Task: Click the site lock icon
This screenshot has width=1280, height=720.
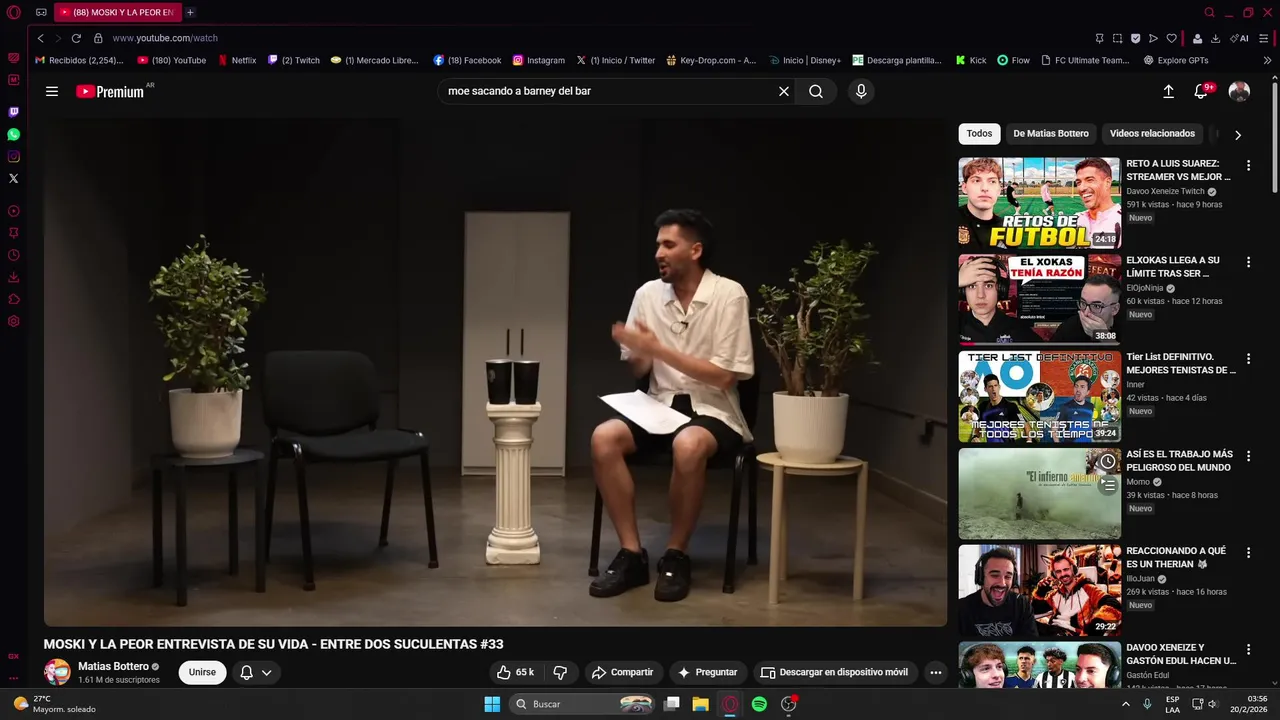Action: 98,38
